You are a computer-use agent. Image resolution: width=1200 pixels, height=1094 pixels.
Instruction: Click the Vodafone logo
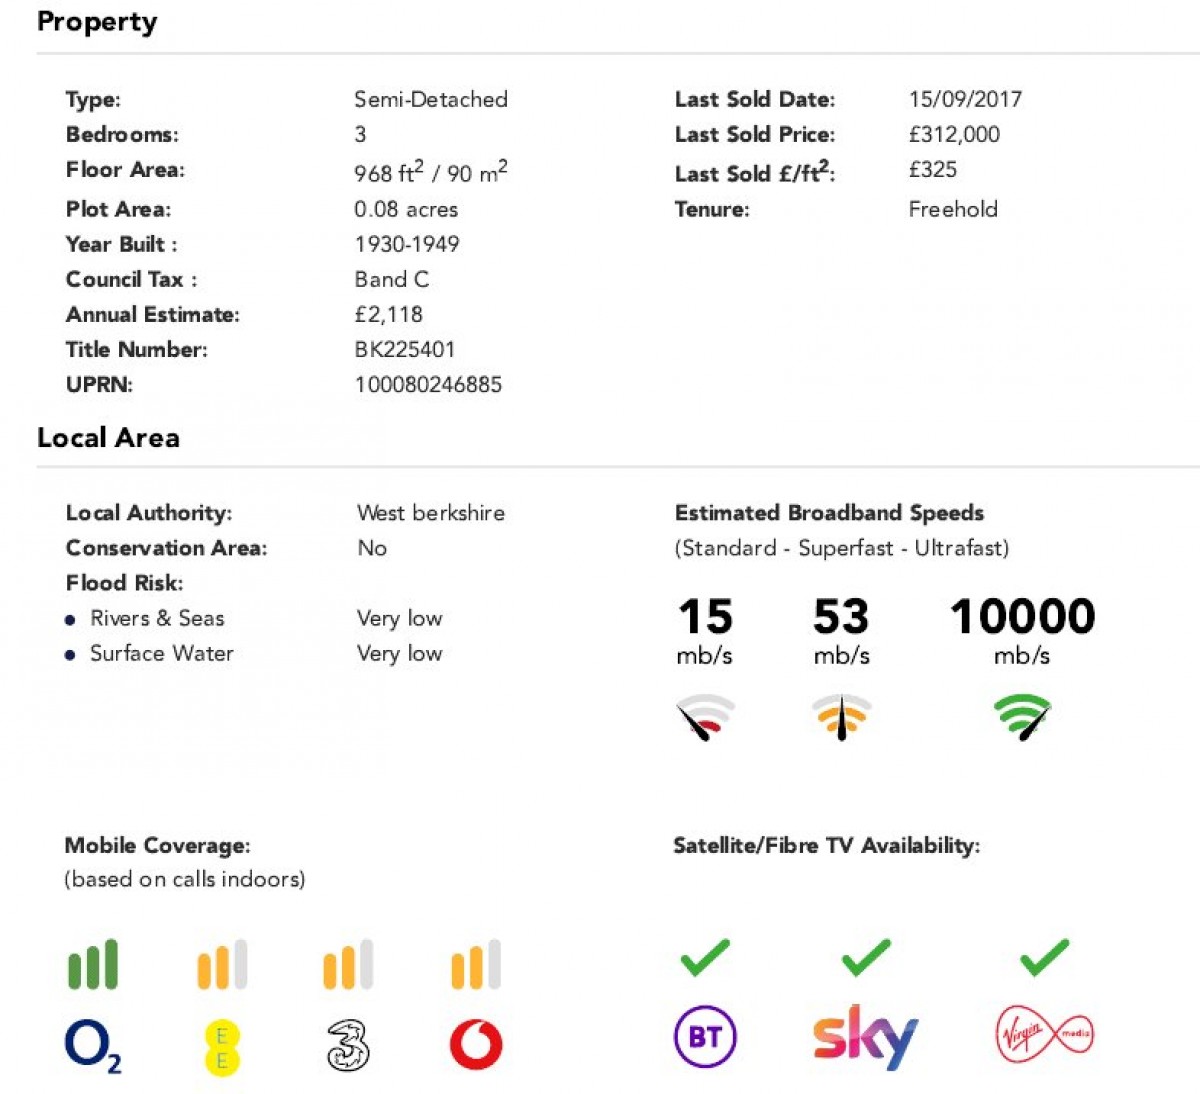(x=476, y=1045)
